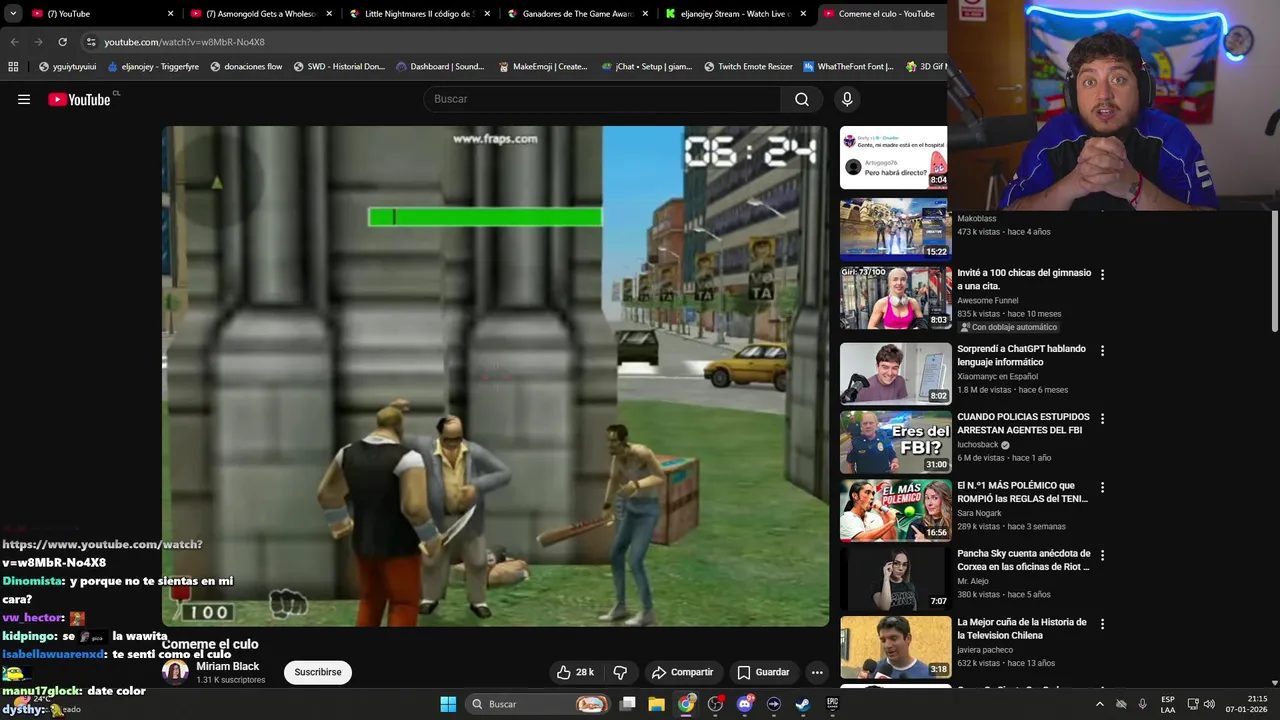
Task: Open the 'donaciones flow' bookmark
Action: [x=246, y=67]
